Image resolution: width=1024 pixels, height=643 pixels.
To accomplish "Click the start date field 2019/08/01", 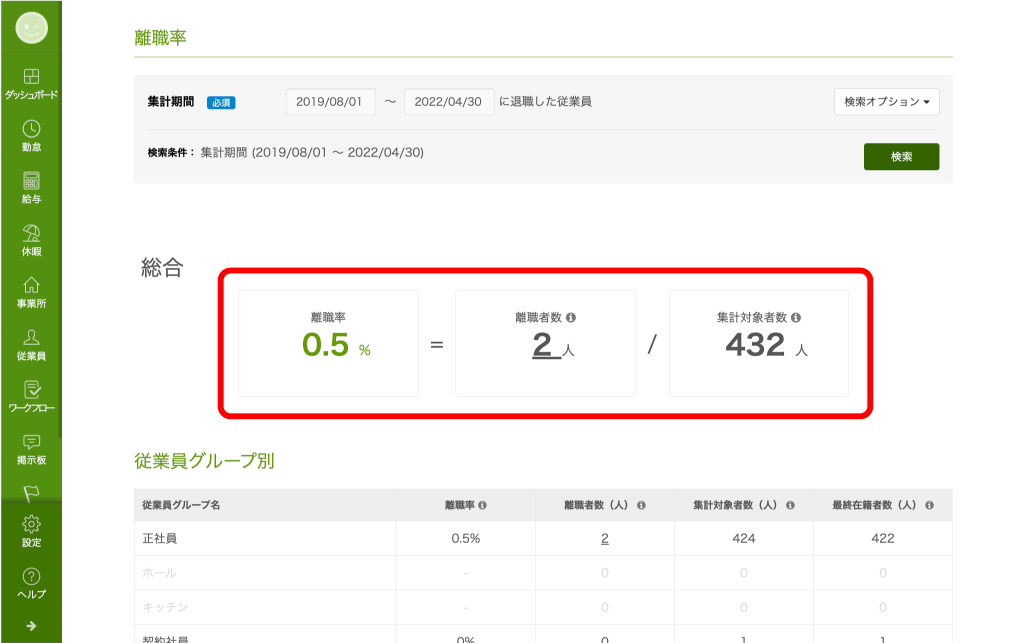I will click(331, 102).
